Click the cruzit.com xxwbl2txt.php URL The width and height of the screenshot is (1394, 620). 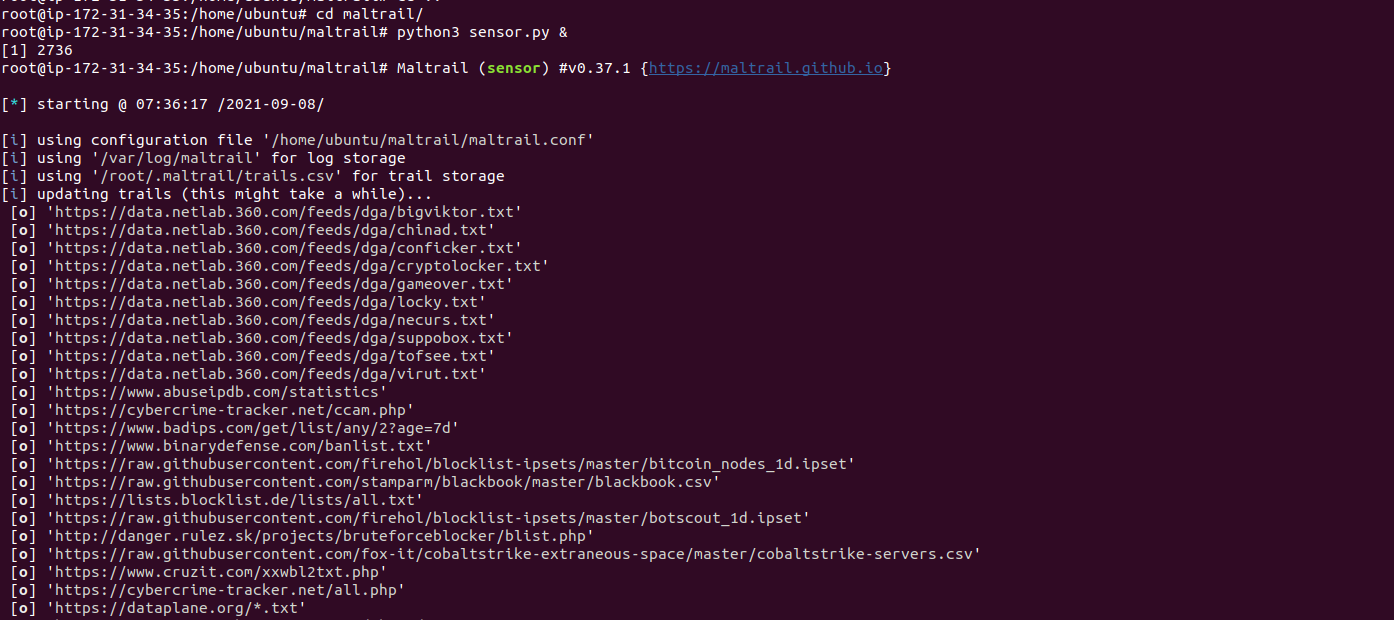(216, 572)
